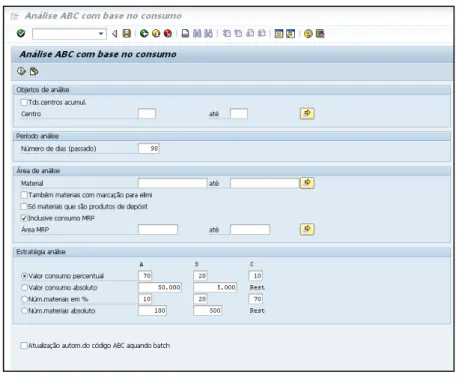The height and width of the screenshot is (384, 459).
Task: Enable Só materiais que são produtos de depósit
Action: pos(24,206)
